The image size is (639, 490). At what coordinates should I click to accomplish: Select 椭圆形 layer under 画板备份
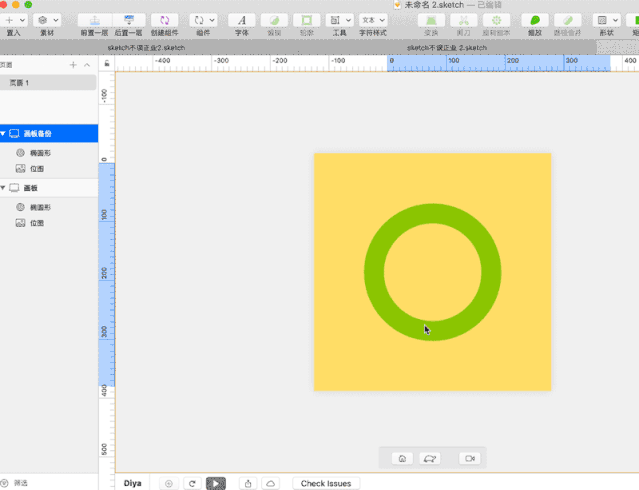(x=49, y=153)
